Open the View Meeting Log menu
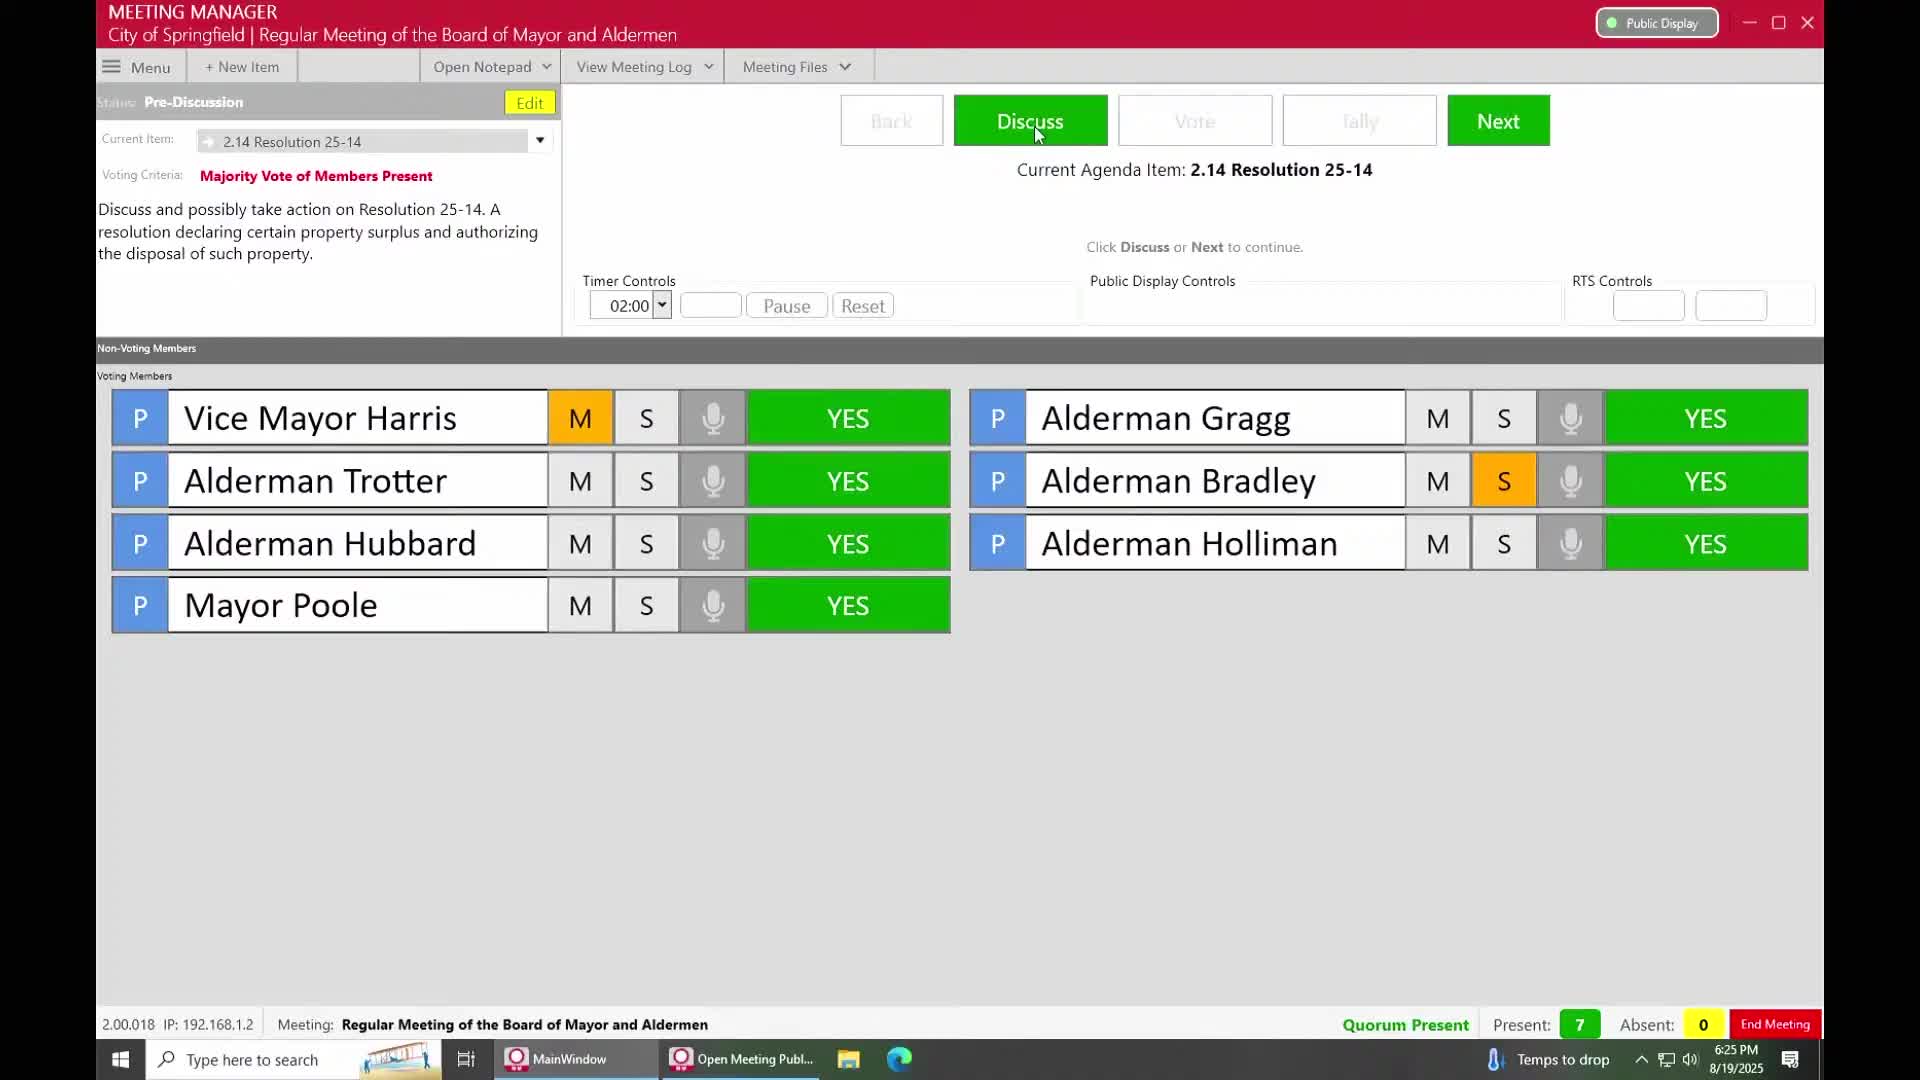The image size is (1920, 1080). 644,67
